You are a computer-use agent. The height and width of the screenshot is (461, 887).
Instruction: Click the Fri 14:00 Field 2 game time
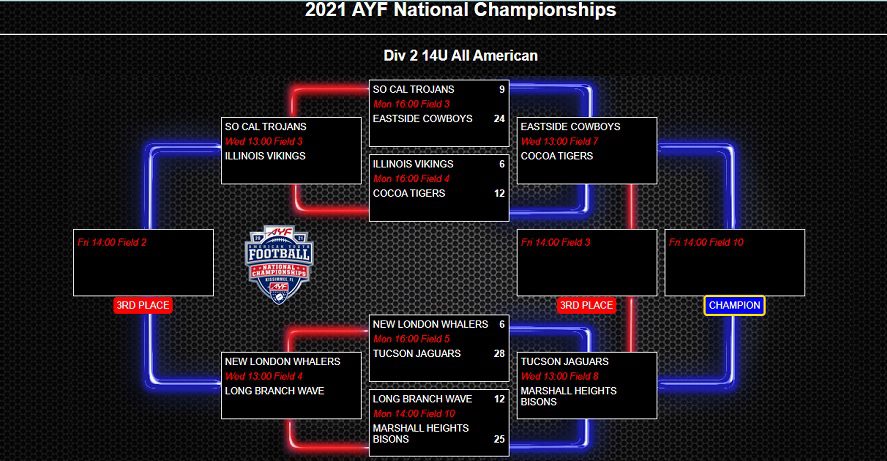pos(112,242)
